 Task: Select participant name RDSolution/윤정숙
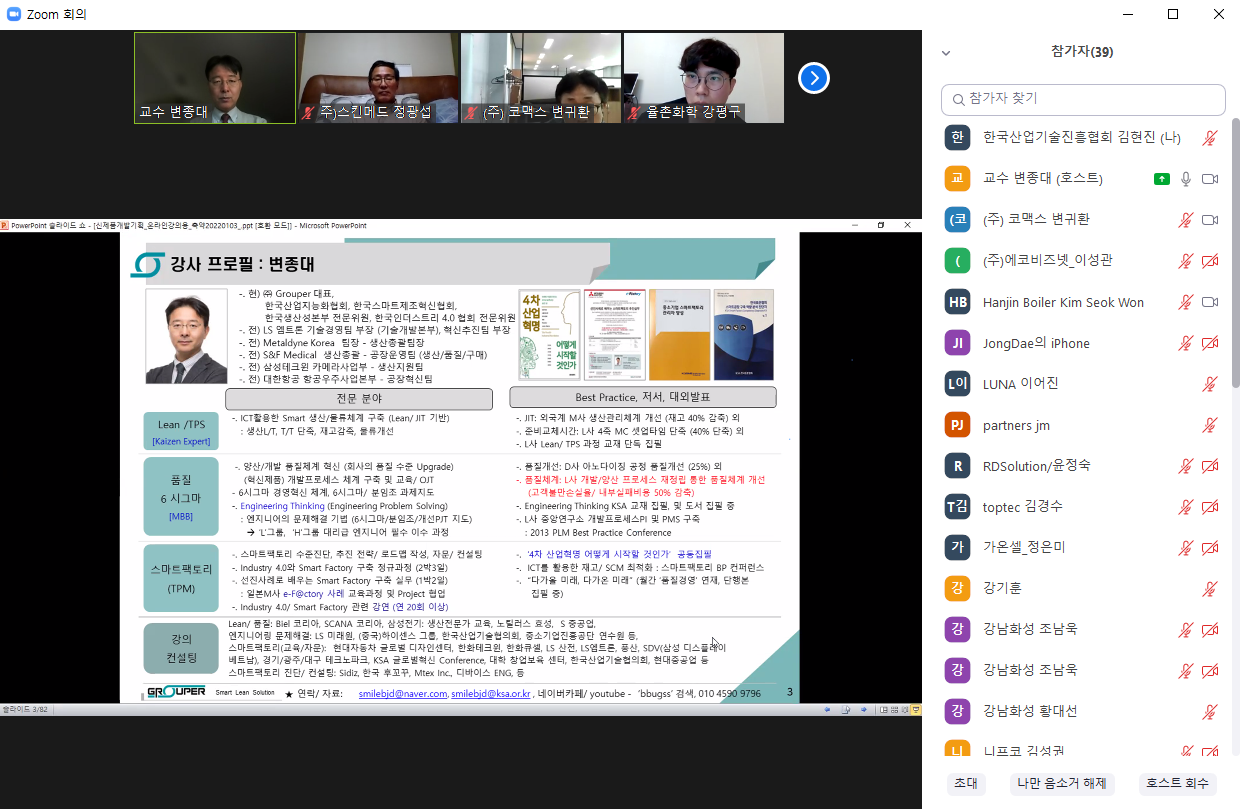pyautogui.click(x=1037, y=466)
